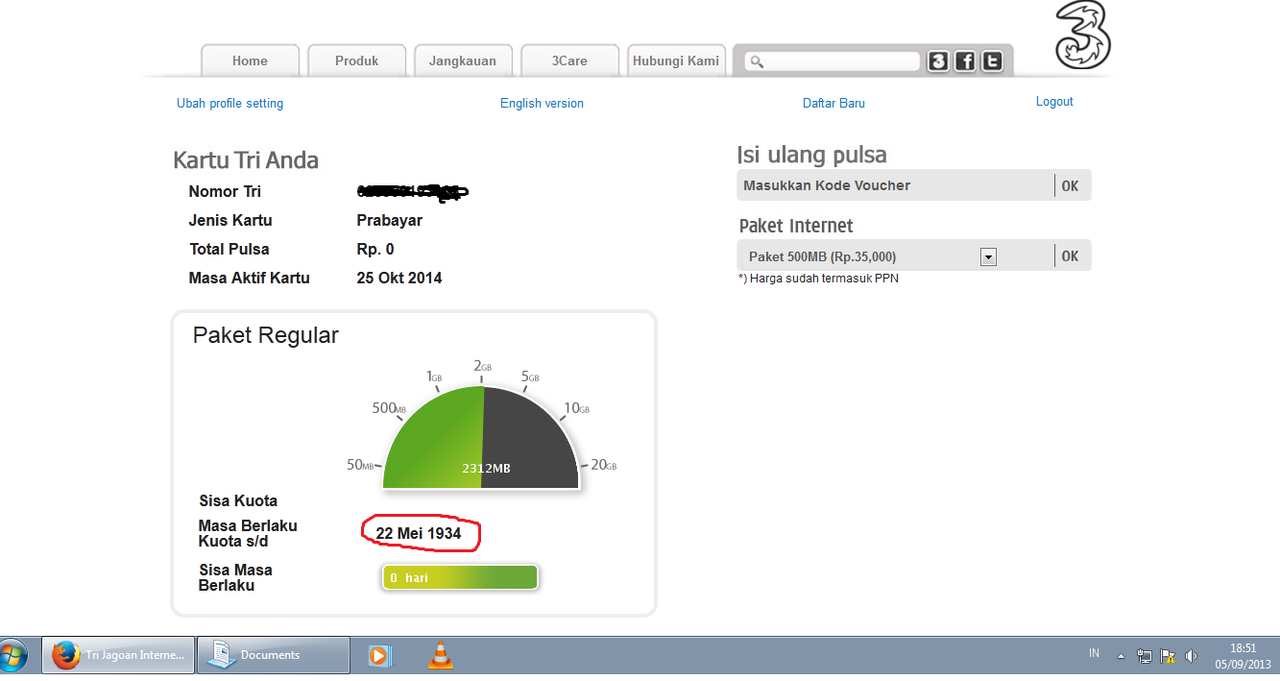Expand the Paket 500MB dropdown arrow
The image size is (1280, 681).
pyautogui.click(x=989, y=257)
